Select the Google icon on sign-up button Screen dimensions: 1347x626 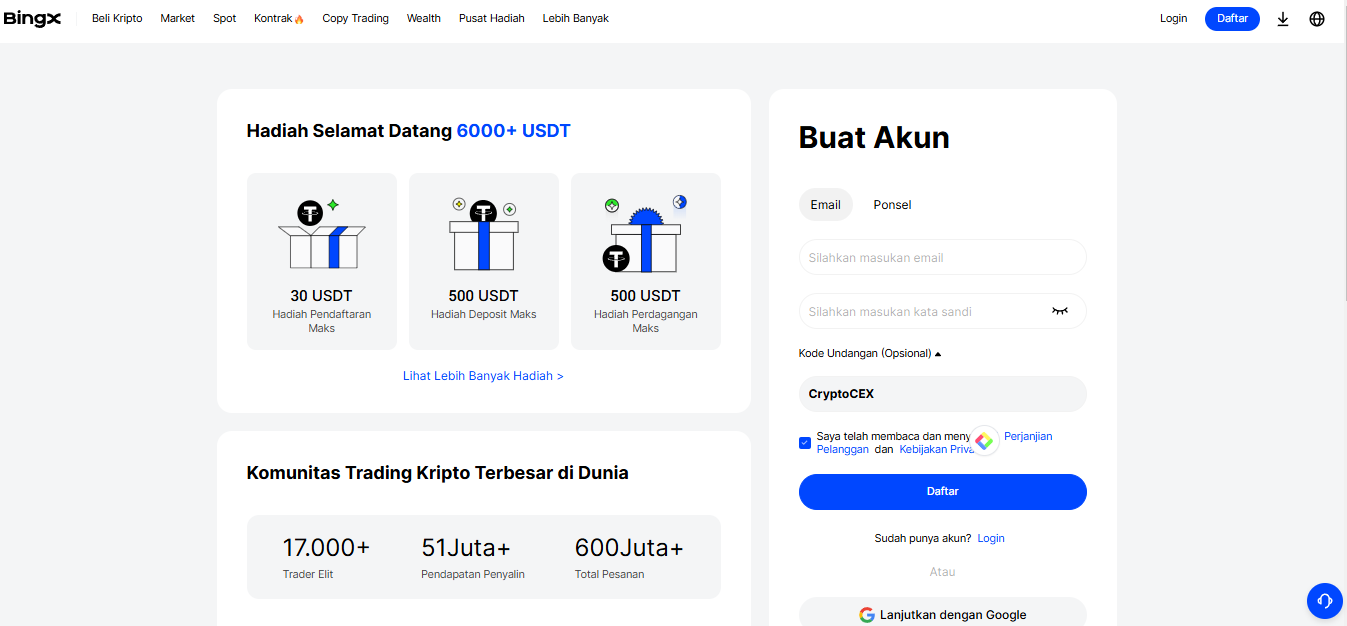(866, 614)
